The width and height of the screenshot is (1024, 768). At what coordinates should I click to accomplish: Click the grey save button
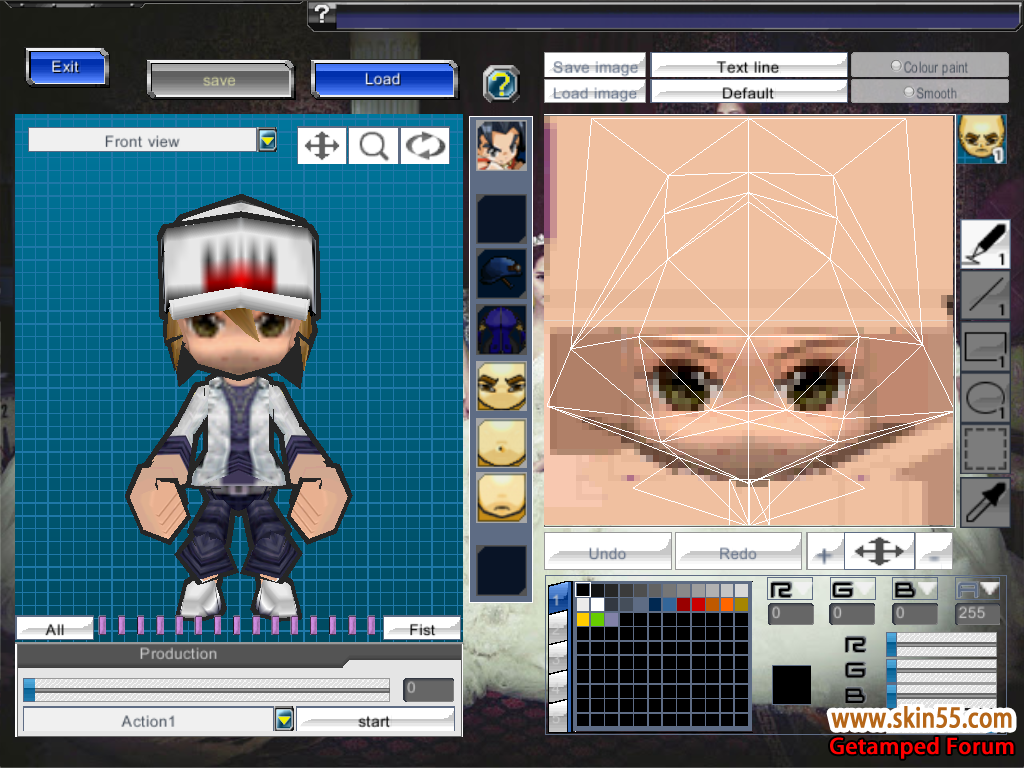coord(220,80)
